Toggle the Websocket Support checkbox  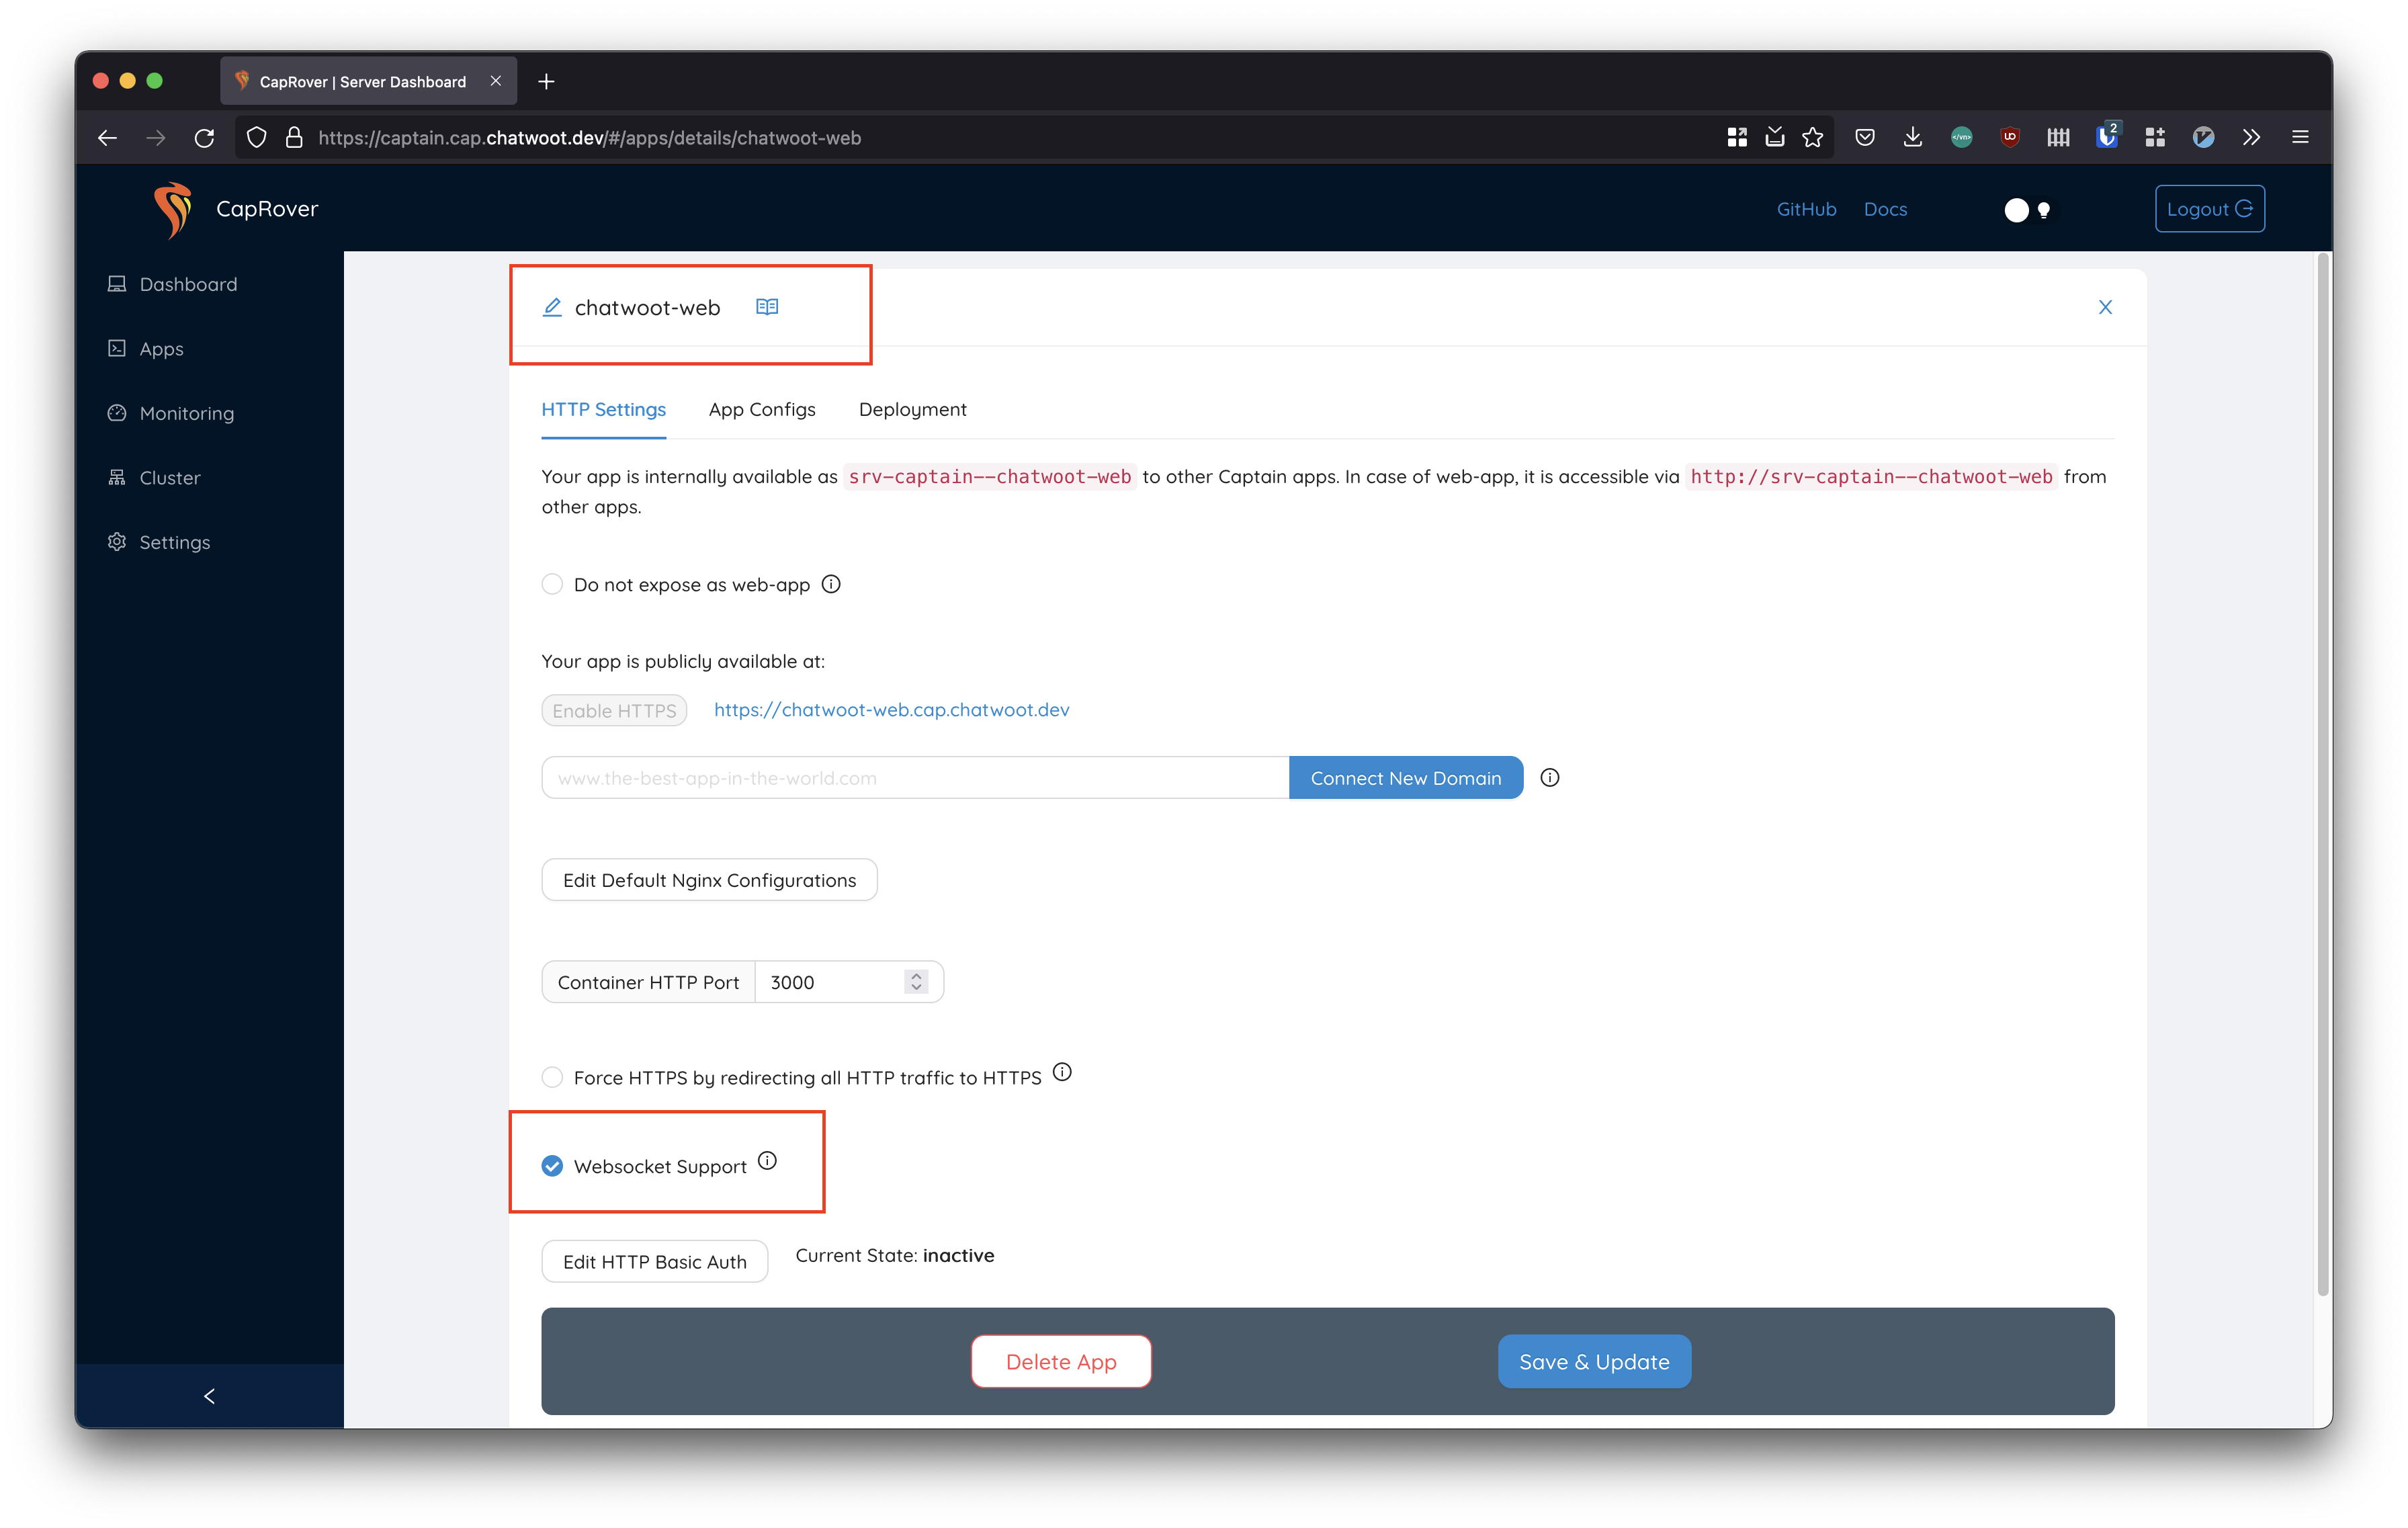(552, 1166)
